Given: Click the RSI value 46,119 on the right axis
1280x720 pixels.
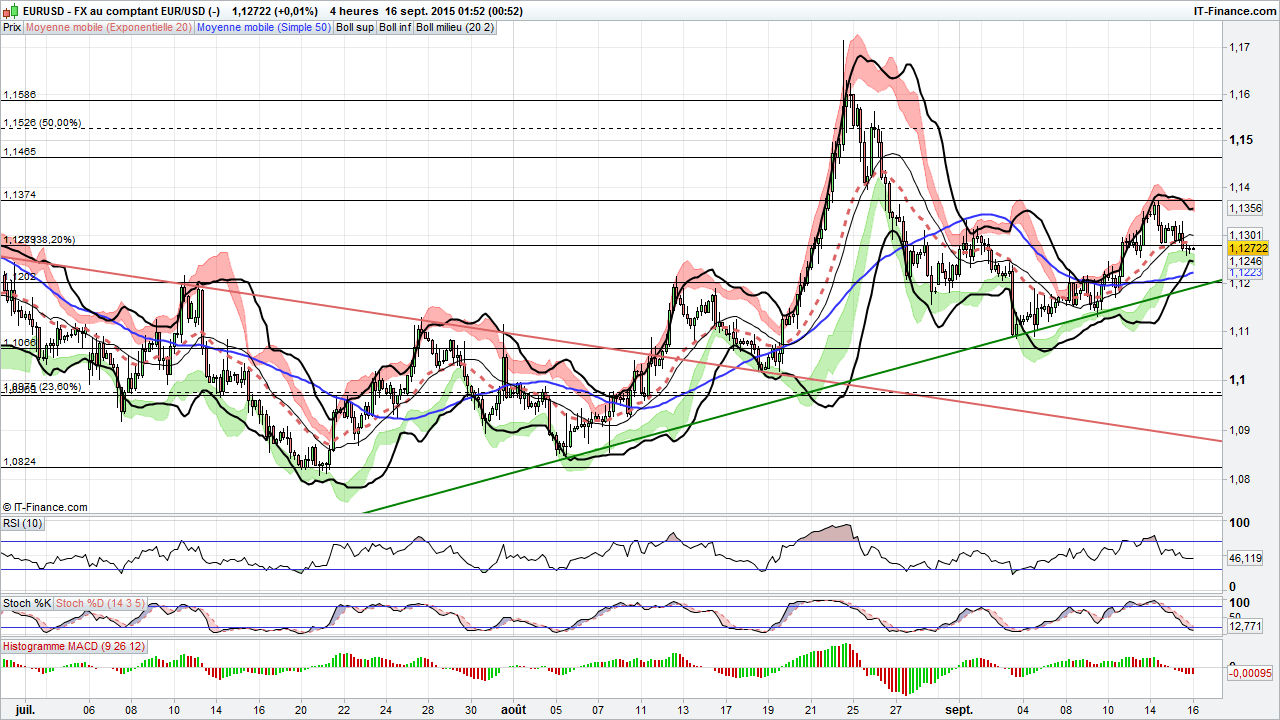Looking at the screenshot, I should [1243, 559].
